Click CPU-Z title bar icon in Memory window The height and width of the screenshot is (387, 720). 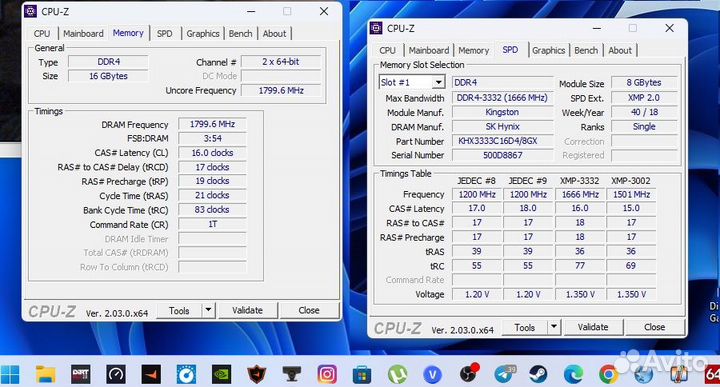point(30,11)
